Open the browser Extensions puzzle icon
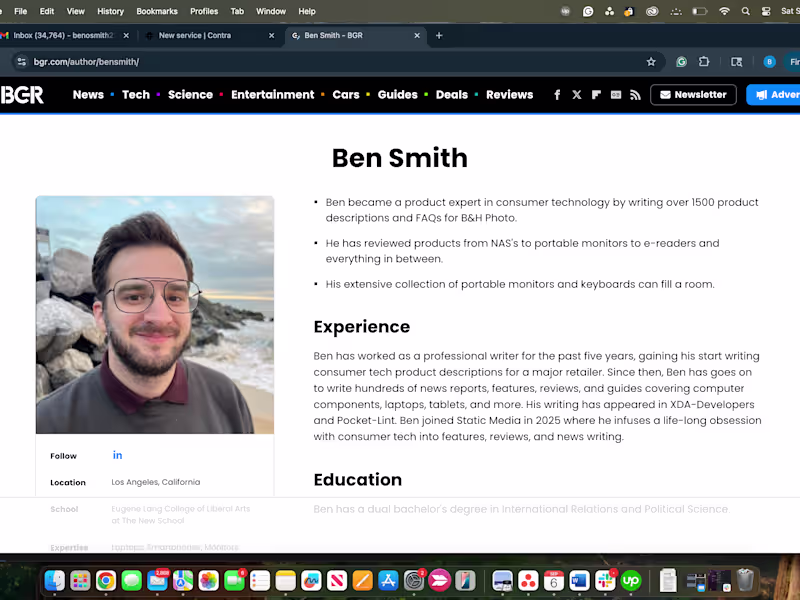Image resolution: width=800 pixels, height=600 pixels. [x=704, y=62]
